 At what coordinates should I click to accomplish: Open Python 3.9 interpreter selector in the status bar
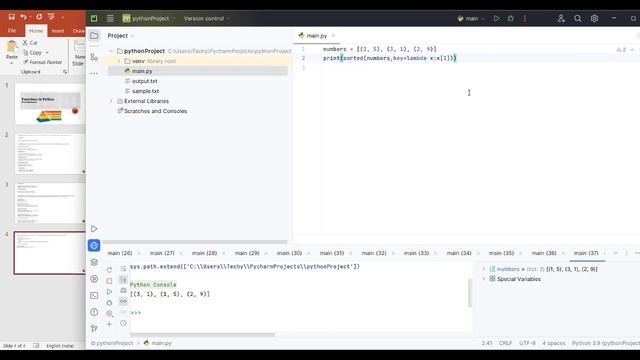pos(606,343)
